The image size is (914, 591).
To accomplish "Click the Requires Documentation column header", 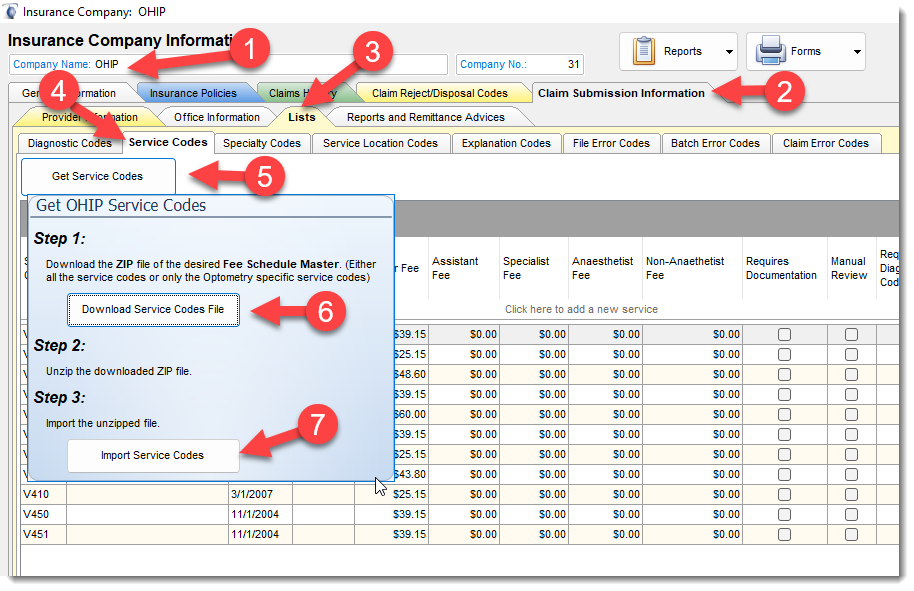I will 785,268.
